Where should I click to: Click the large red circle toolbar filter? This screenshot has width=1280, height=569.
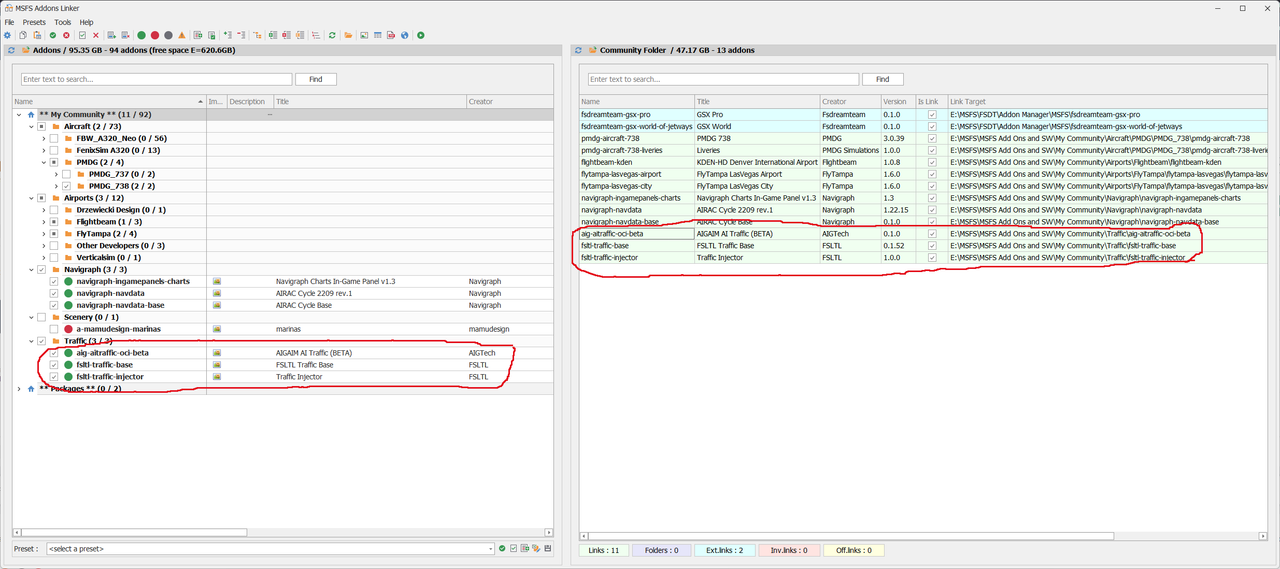click(155, 35)
